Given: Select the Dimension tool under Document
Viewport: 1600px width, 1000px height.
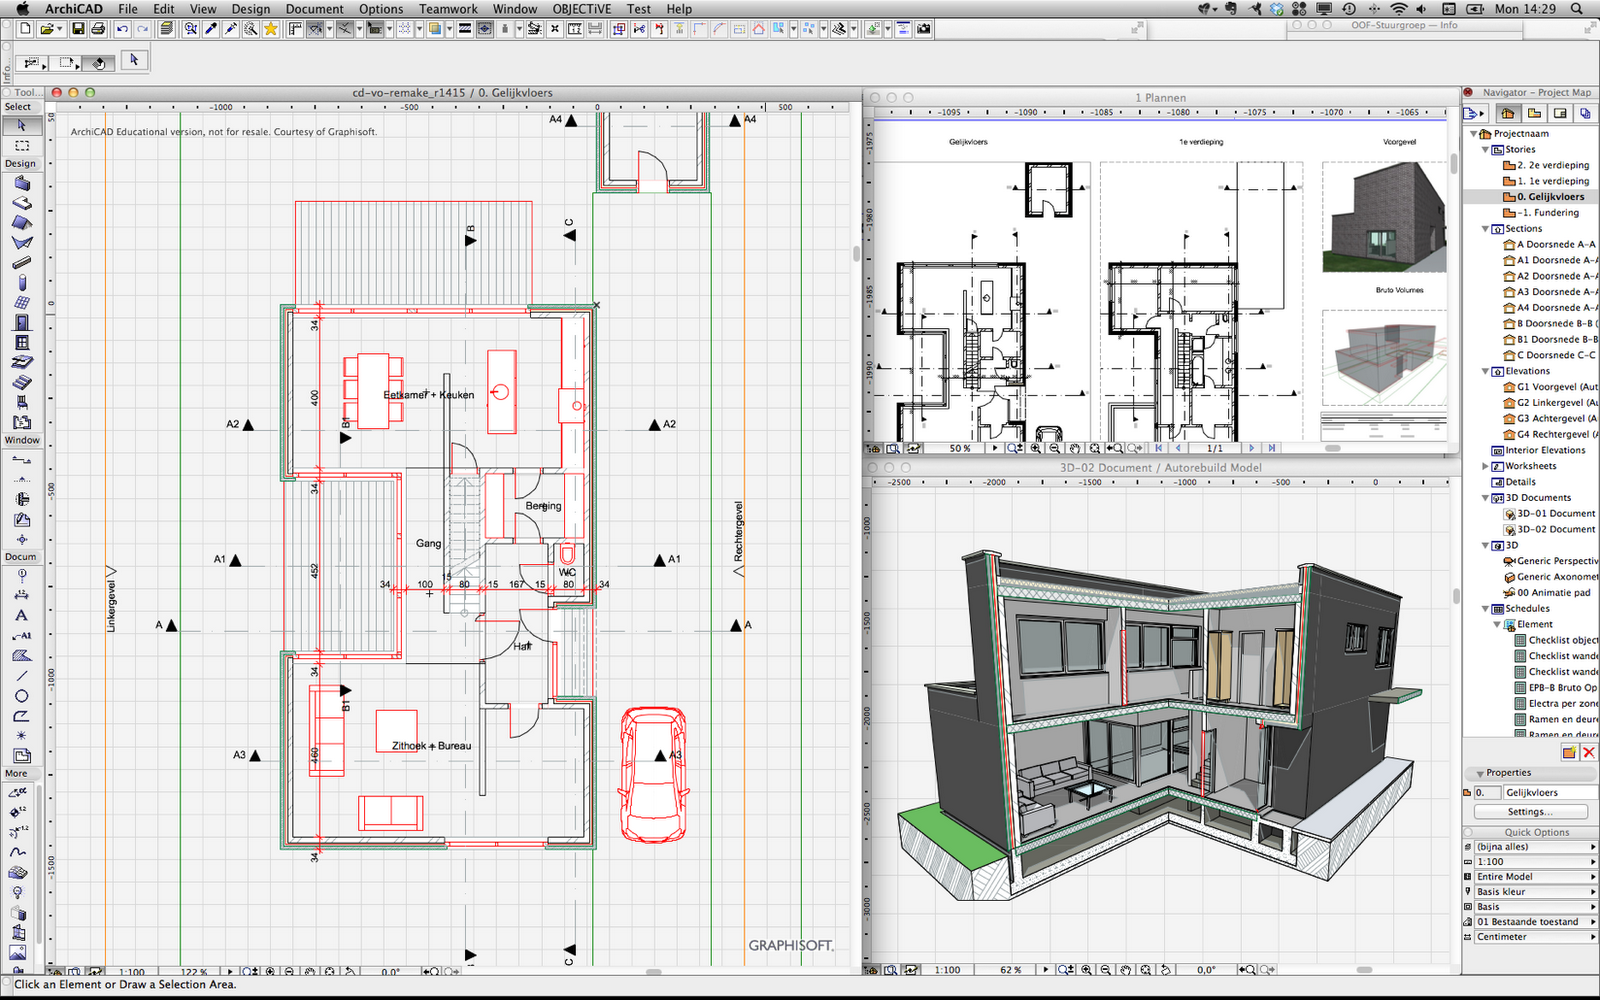Looking at the screenshot, I should [x=21, y=594].
